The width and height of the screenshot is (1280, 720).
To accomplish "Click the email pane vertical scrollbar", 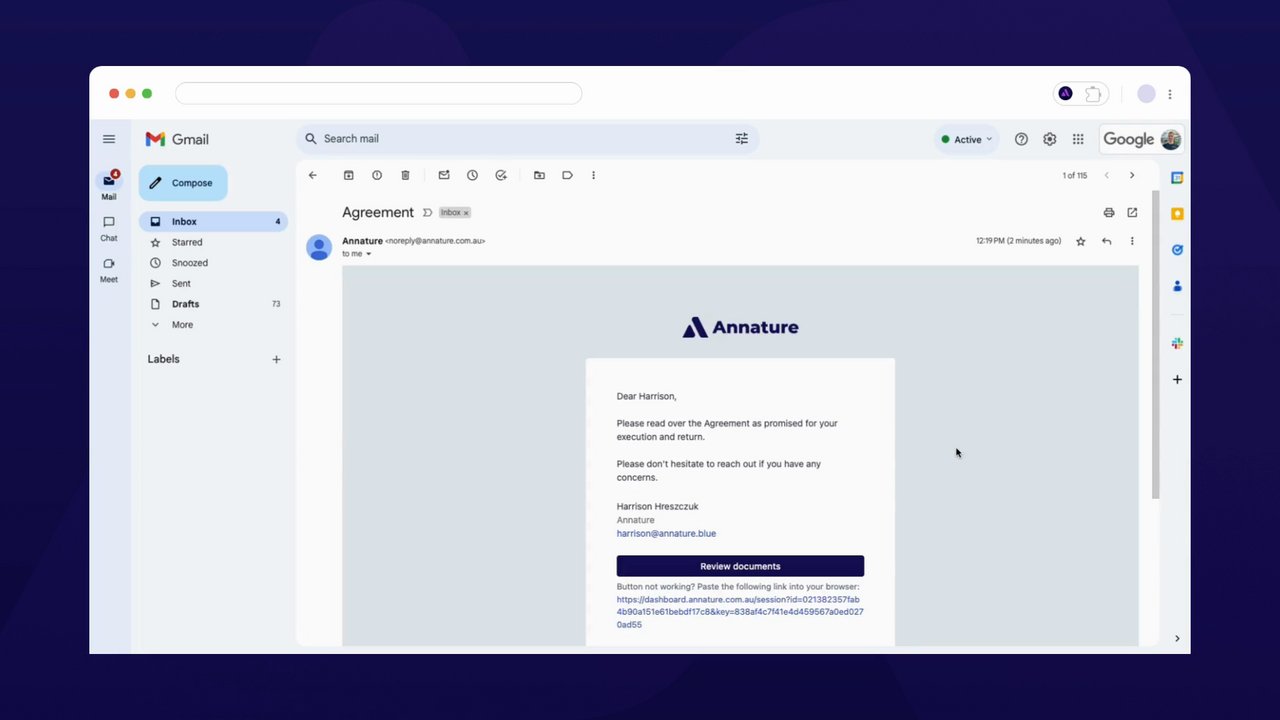I will click(x=1155, y=345).
